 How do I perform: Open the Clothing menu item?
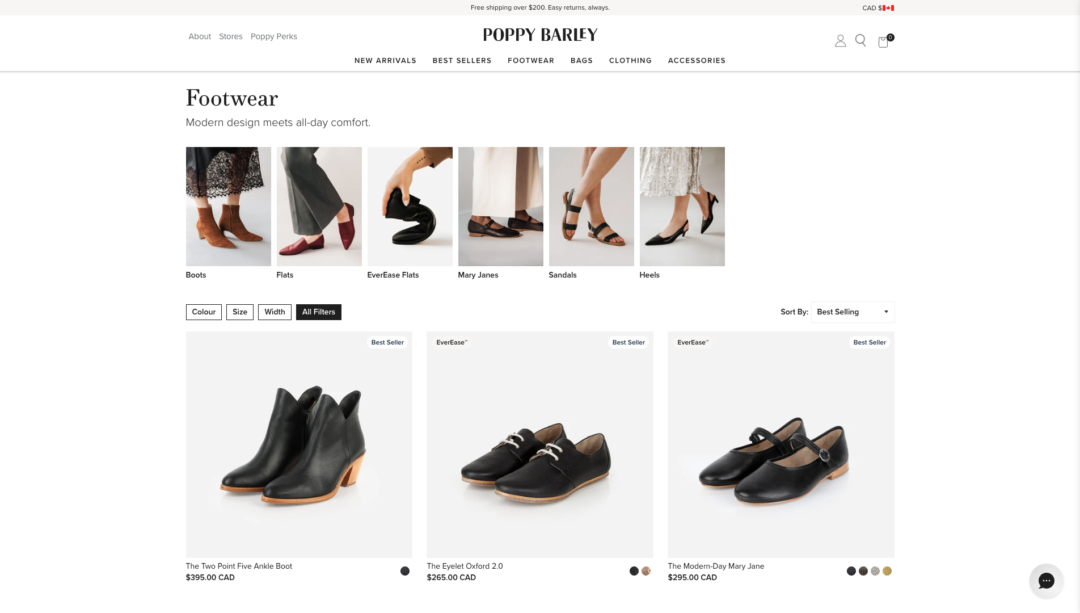pos(630,61)
